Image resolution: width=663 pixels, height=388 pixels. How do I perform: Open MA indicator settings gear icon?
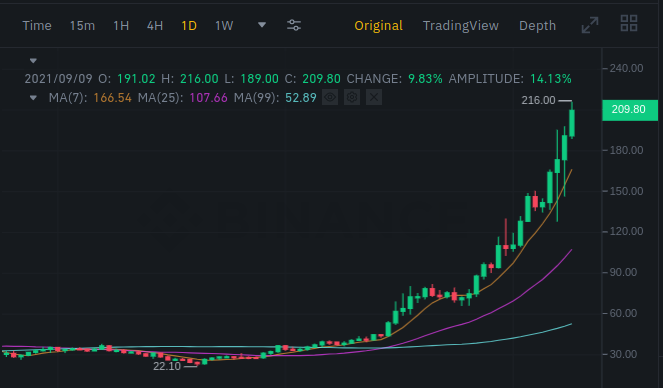[x=352, y=98]
